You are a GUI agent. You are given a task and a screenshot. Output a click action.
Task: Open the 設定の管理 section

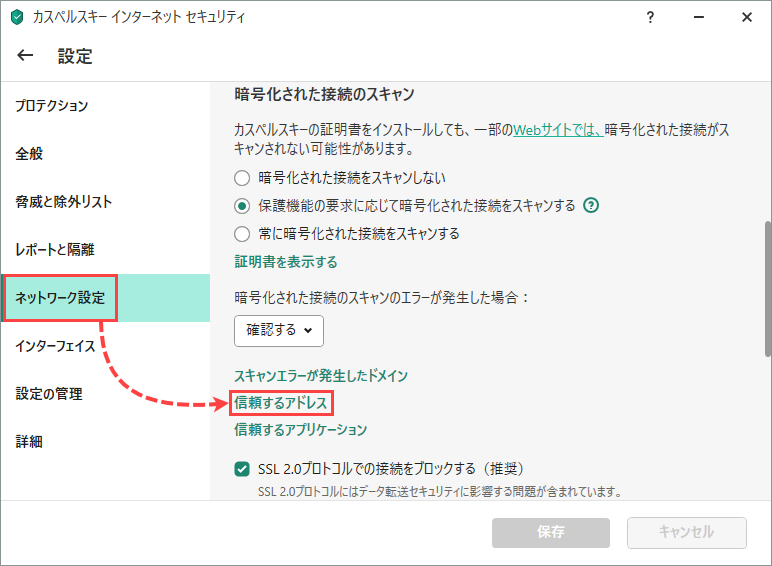(x=106, y=394)
